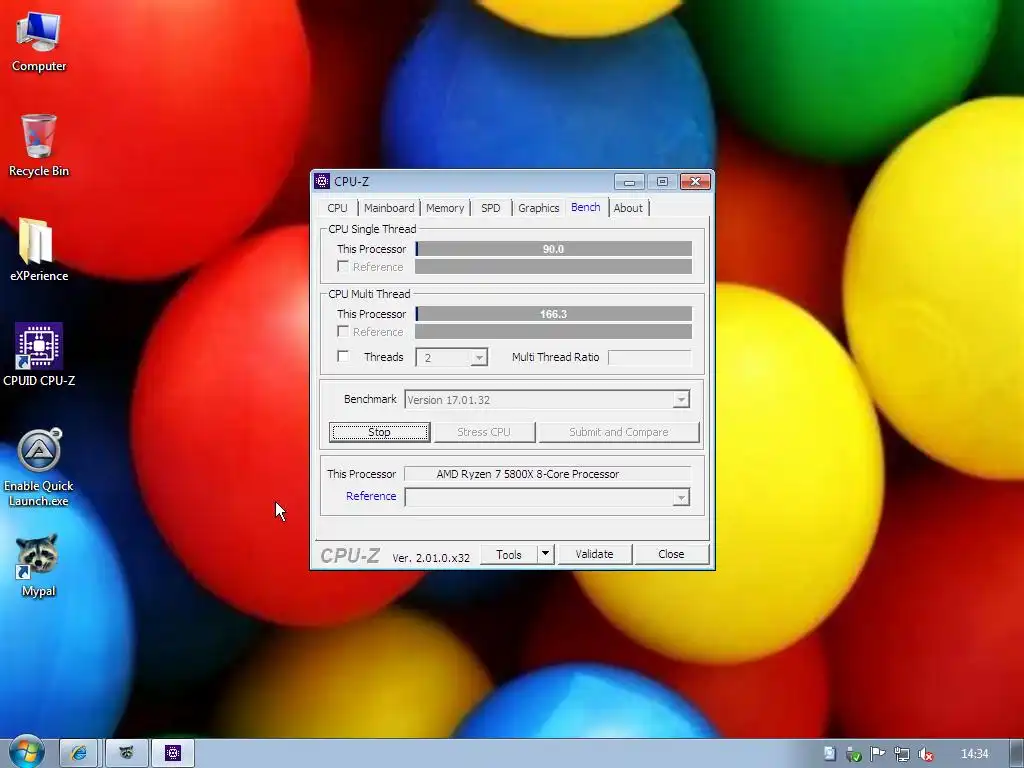Image resolution: width=1024 pixels, height=768 pixels.
Task: Open the Benchmark version dropdown
Action: click(x=680, y=400)
